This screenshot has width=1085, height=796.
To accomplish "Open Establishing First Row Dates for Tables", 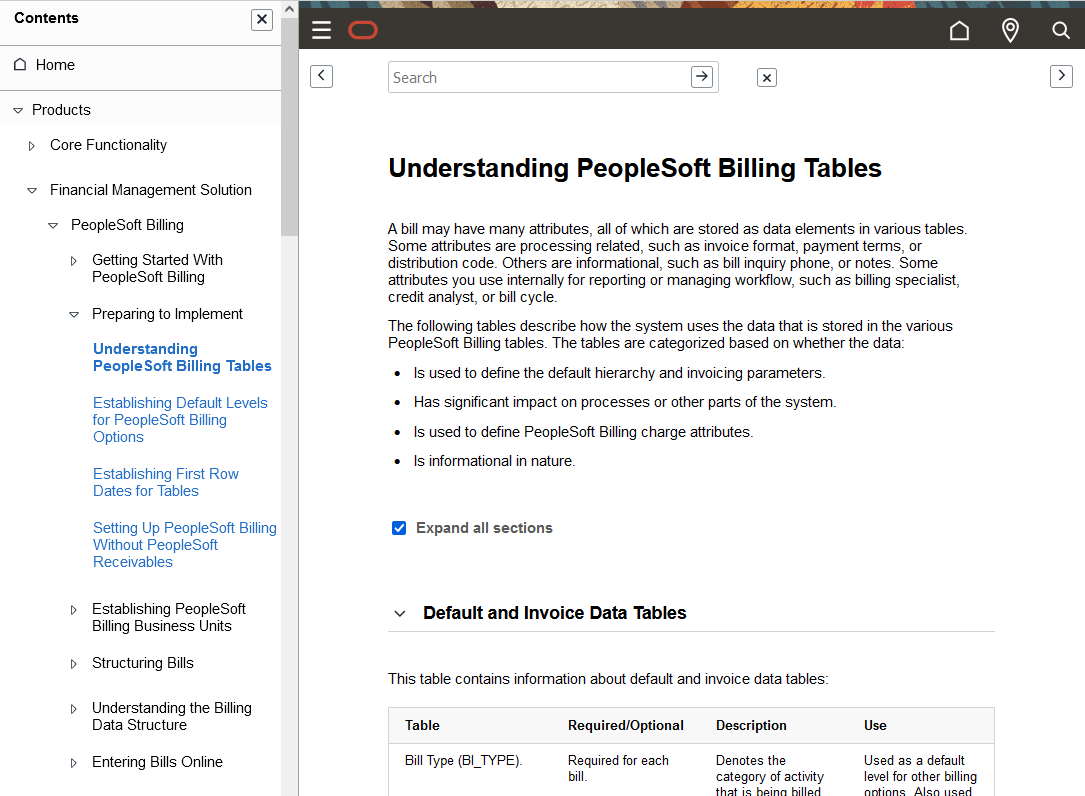I will pos(165,482).
